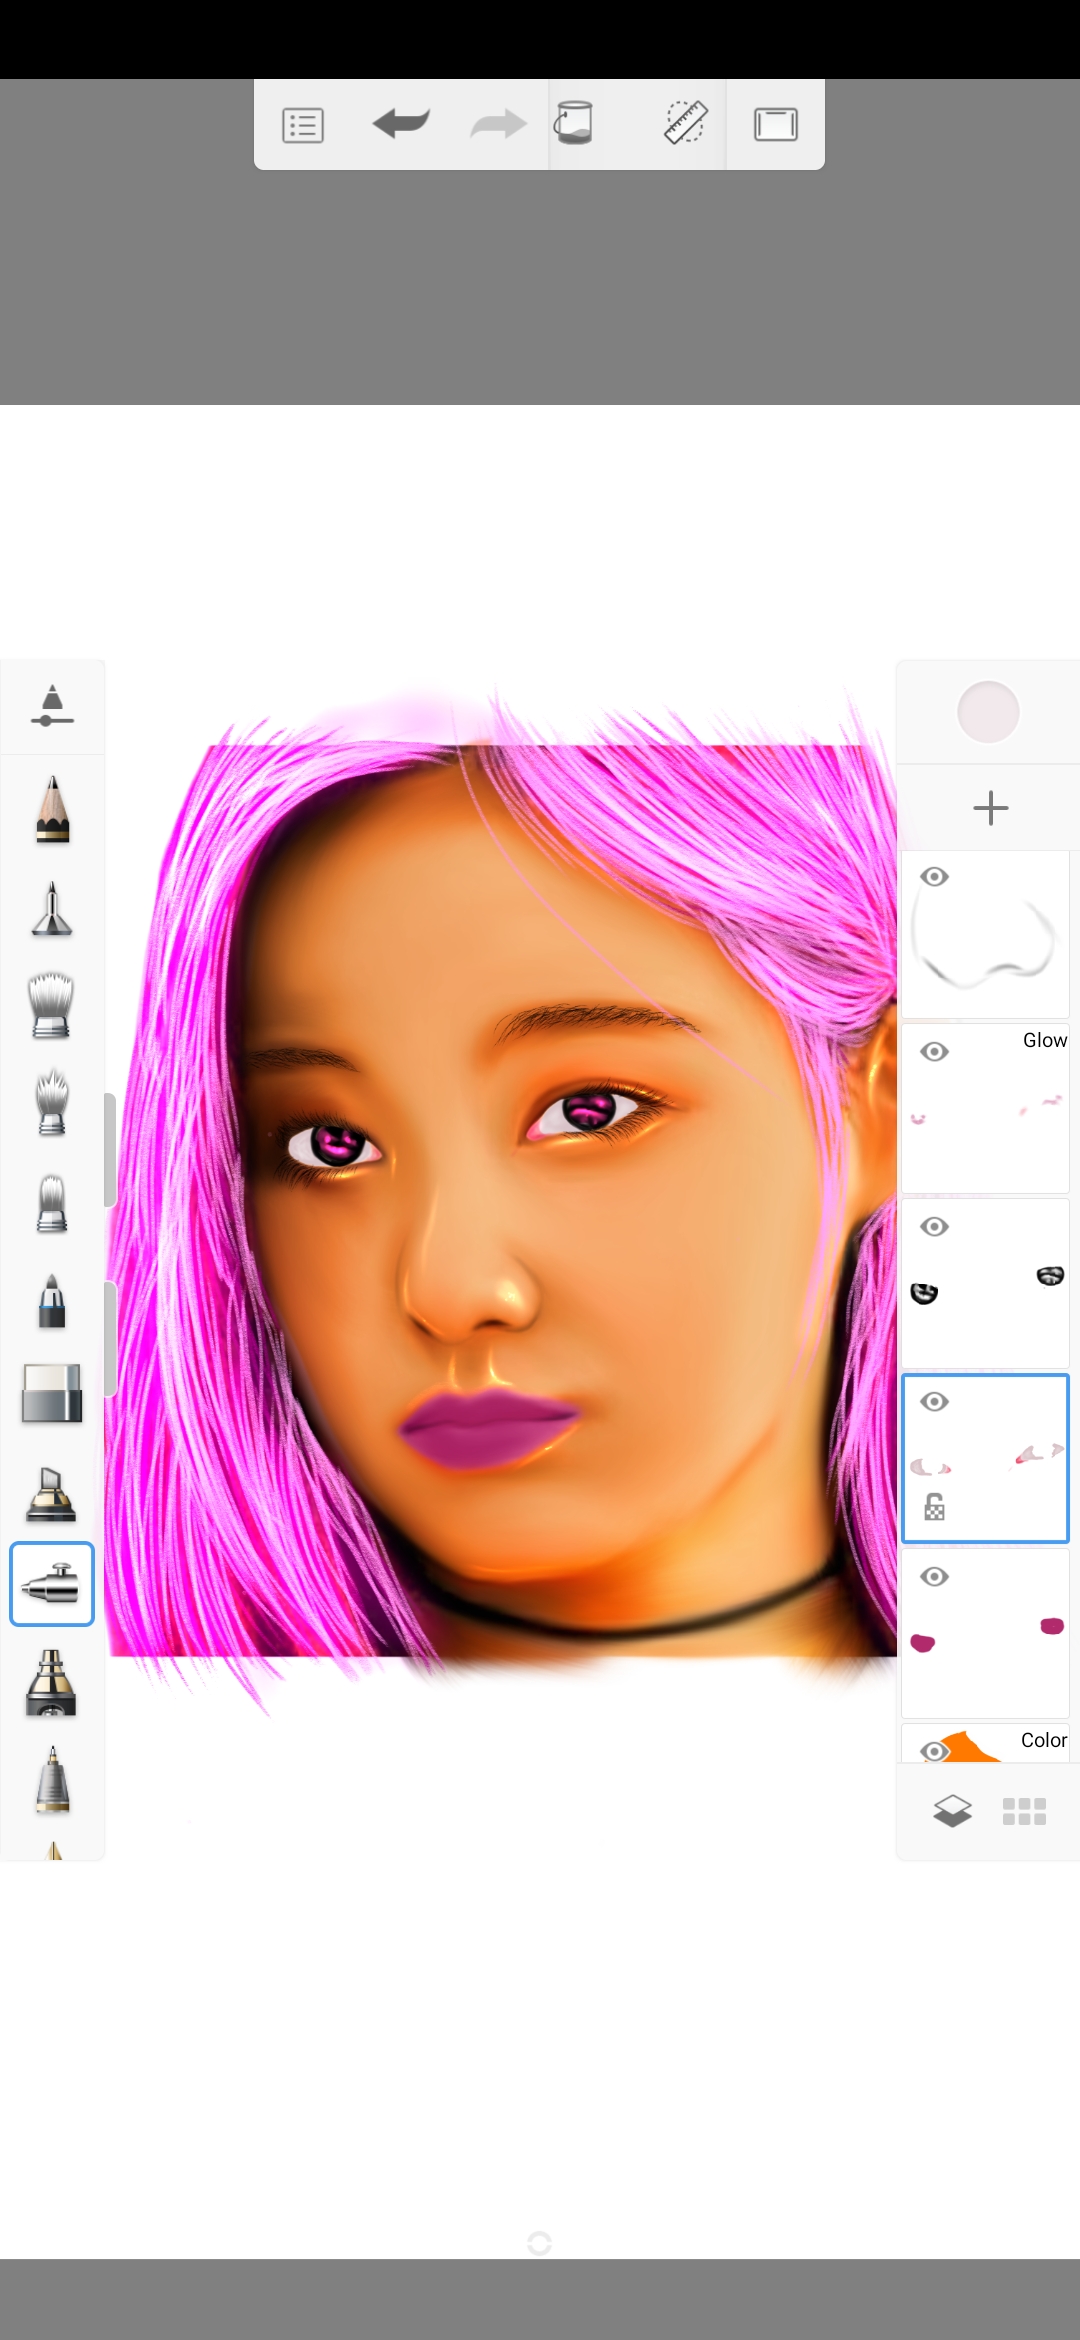Hide the purple lips layer

coord(935,1577)
